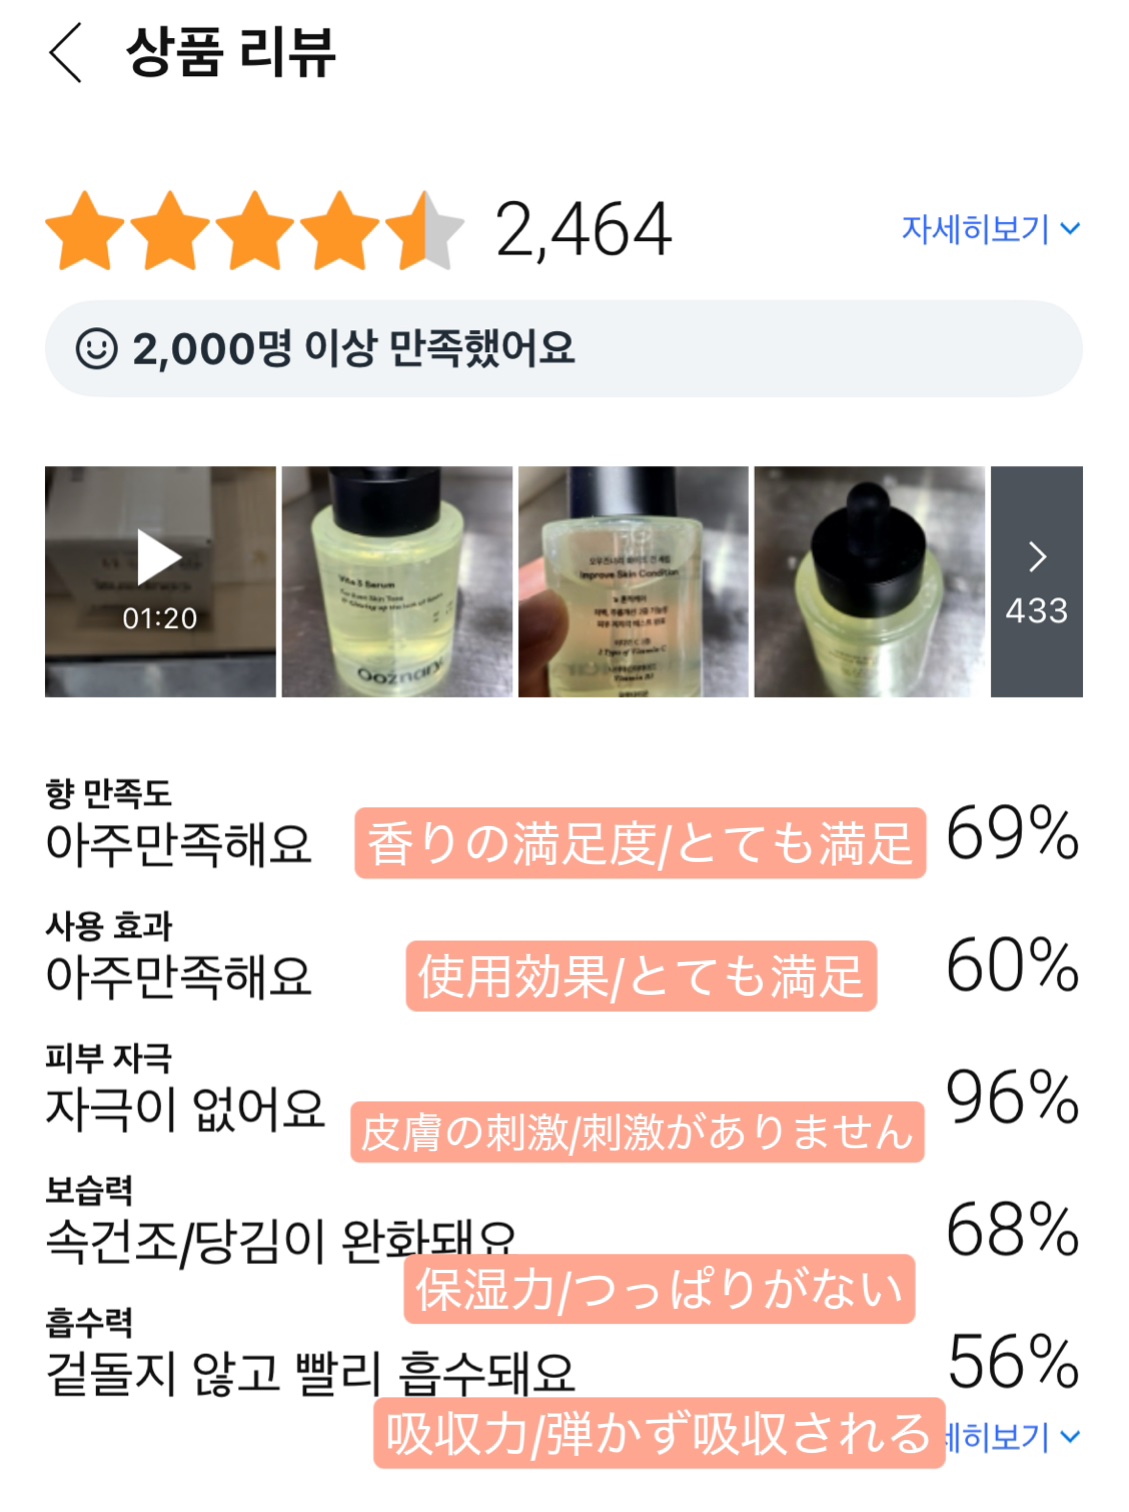
Task: View the hand-held bottle label photo
Action: (x=633, y=581)
